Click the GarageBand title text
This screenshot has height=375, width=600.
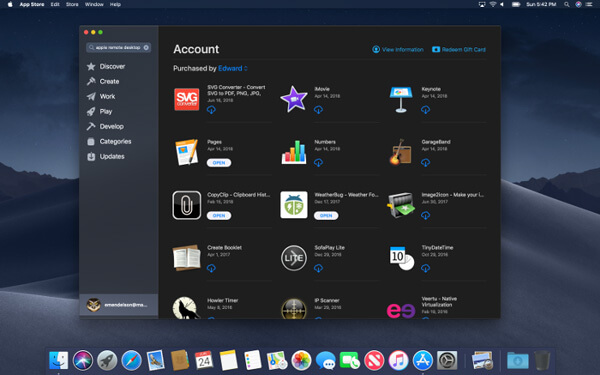pos(436,142)
